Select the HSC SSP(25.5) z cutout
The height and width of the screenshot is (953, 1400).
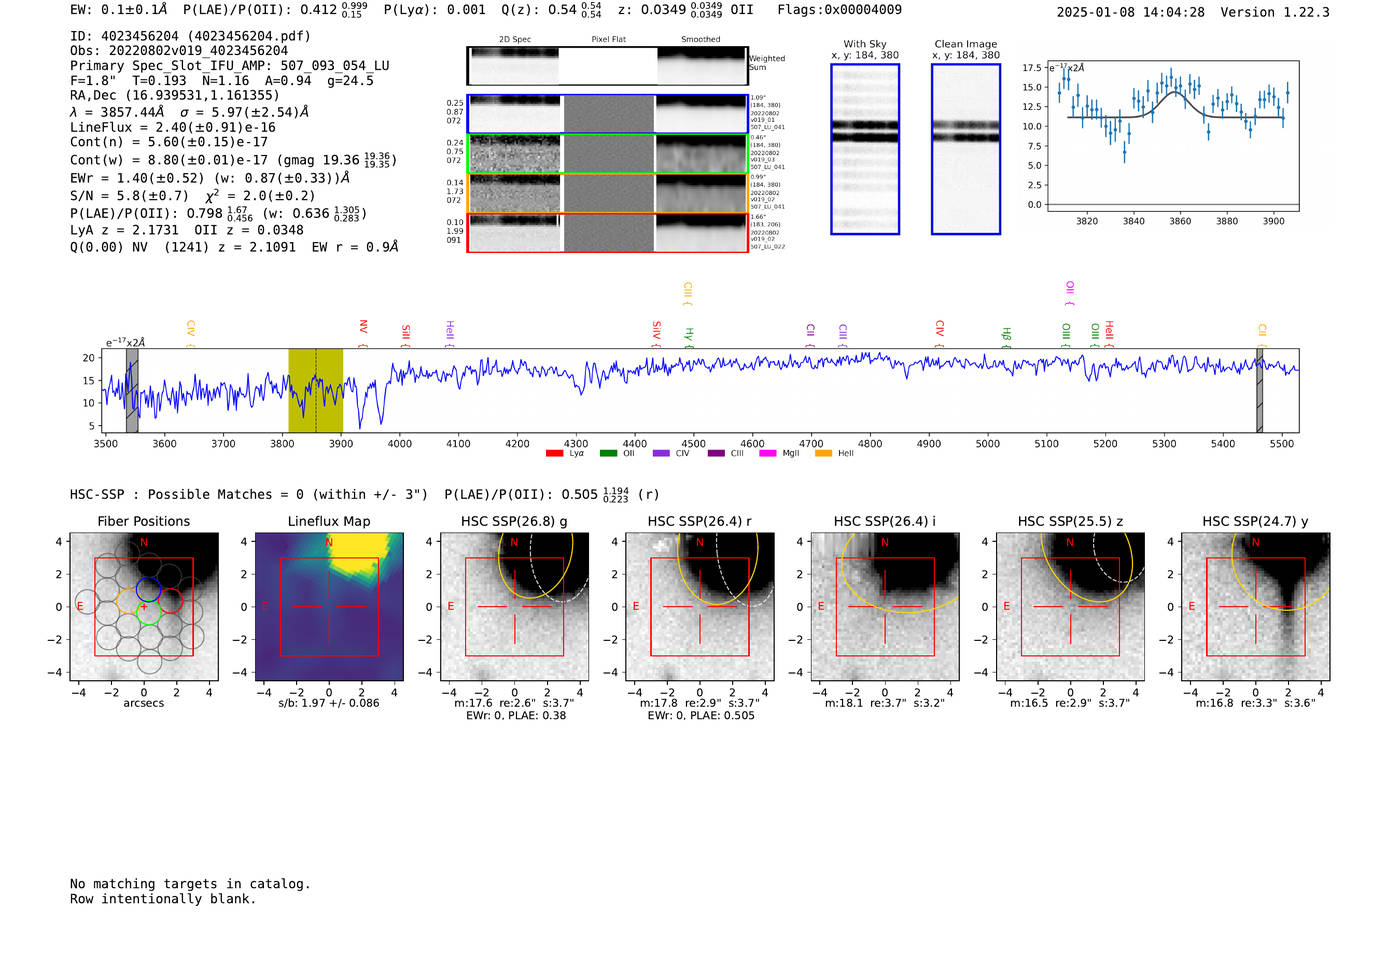click(x=1070, y=607)
